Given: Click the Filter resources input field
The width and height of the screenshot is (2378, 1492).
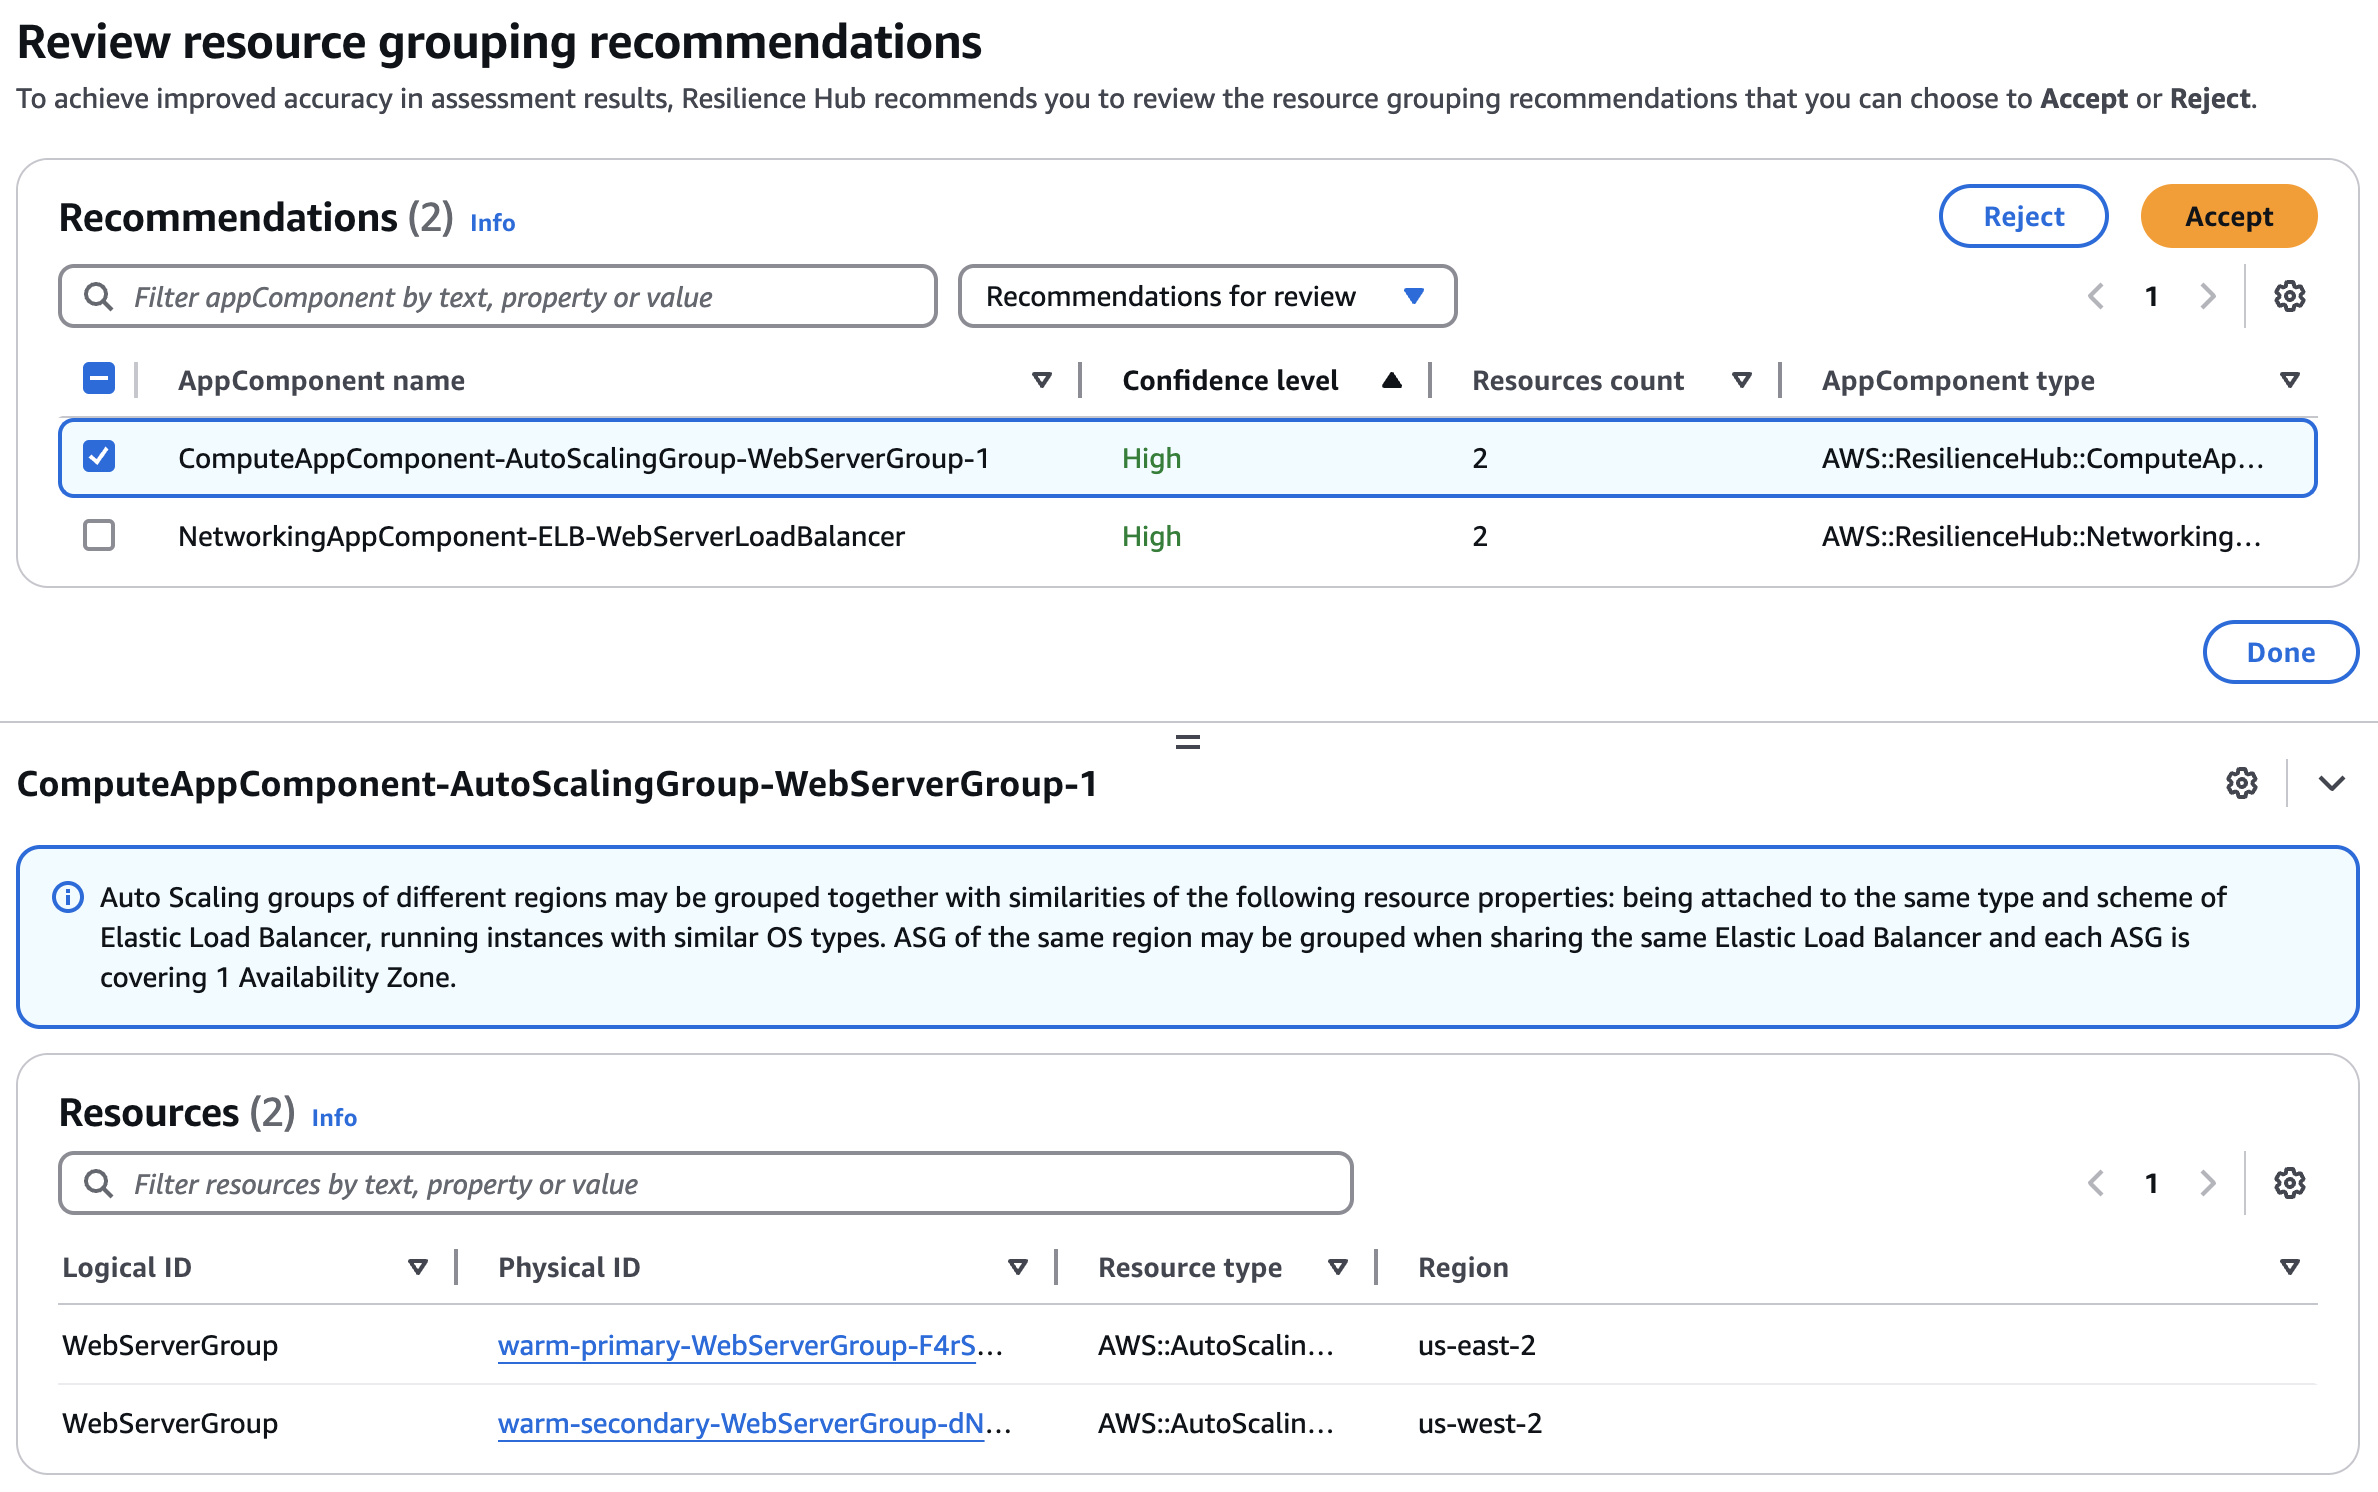Looking at the screenshot, I should (700, 1183).
